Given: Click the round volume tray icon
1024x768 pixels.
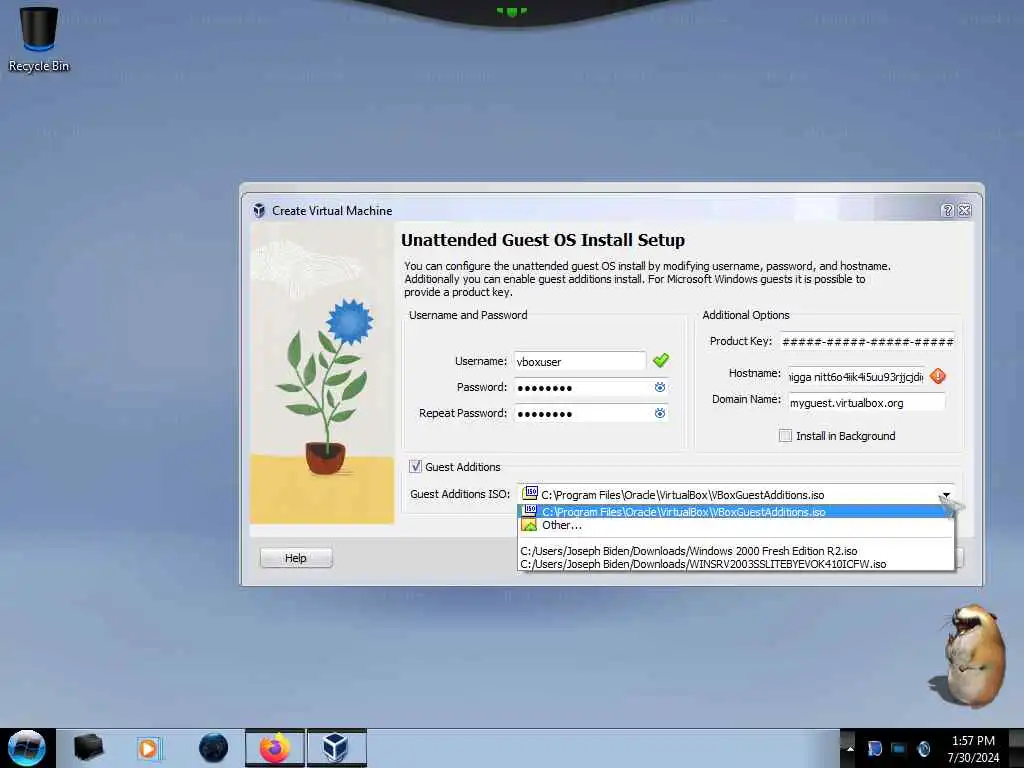Looking at the screenshot, I should tap(923, 748).
